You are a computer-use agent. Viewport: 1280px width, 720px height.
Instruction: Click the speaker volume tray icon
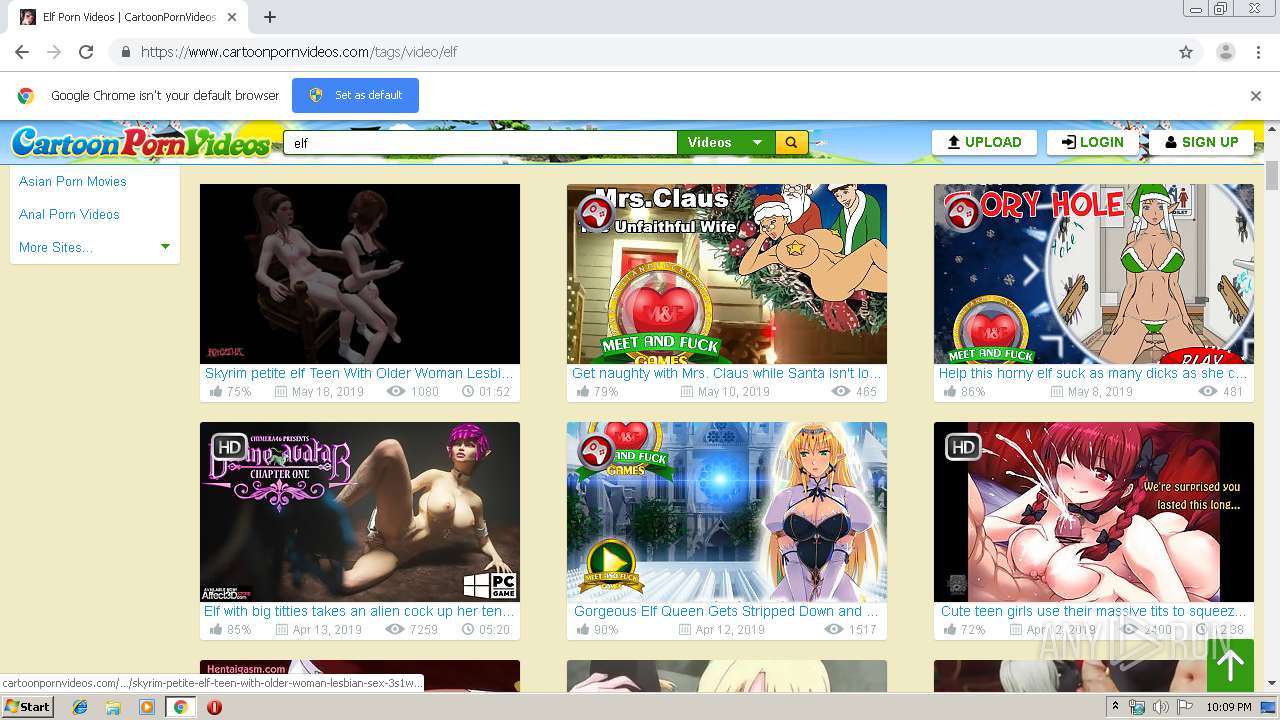(x=1161, y=707)
